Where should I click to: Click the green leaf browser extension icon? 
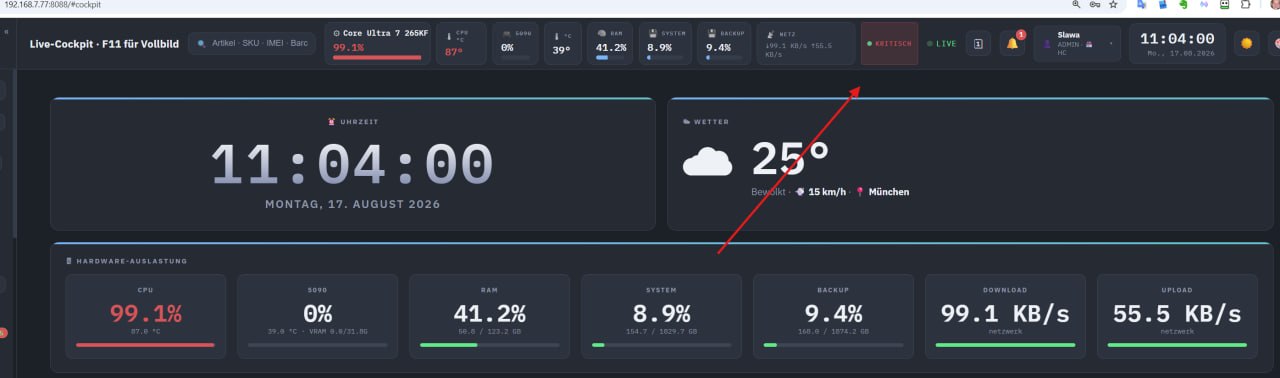click(1183, 5)
